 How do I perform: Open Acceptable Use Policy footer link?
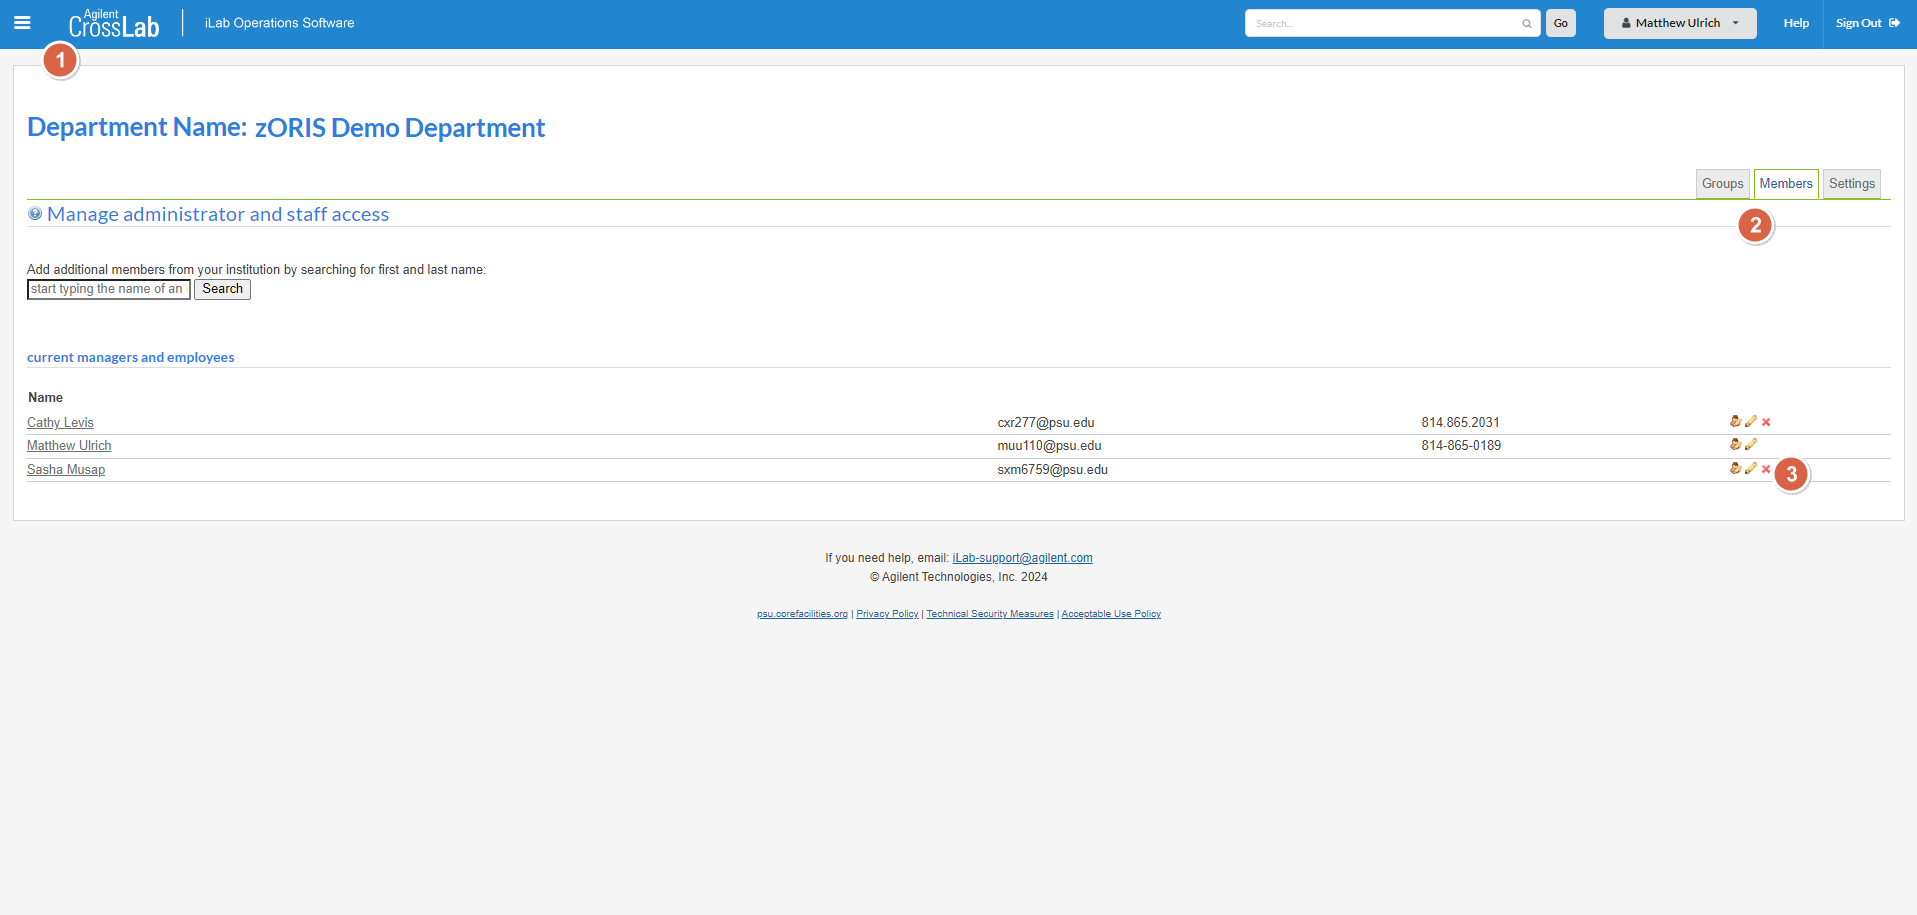(1111, 614)
